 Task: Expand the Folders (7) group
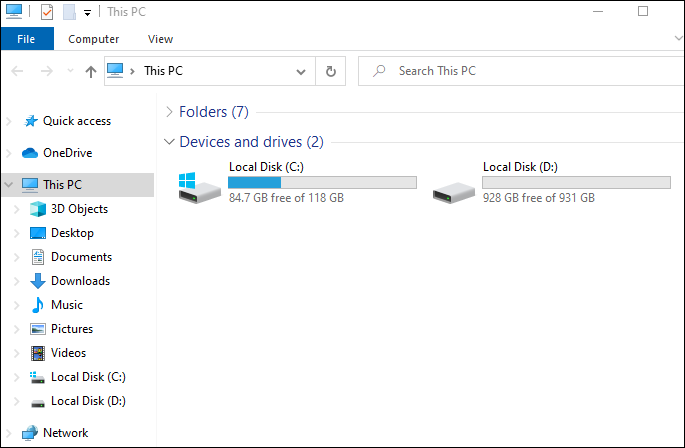tap(169, 112)
